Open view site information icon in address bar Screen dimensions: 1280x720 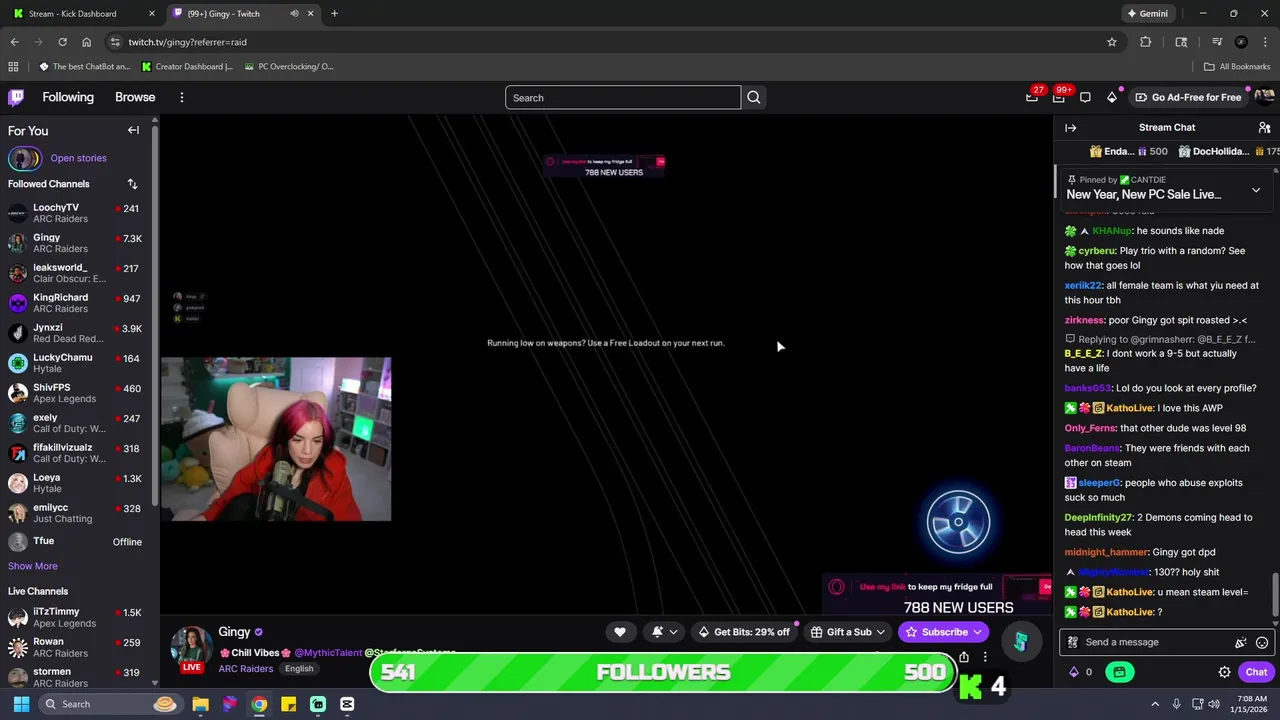click(x=115, y=42)
